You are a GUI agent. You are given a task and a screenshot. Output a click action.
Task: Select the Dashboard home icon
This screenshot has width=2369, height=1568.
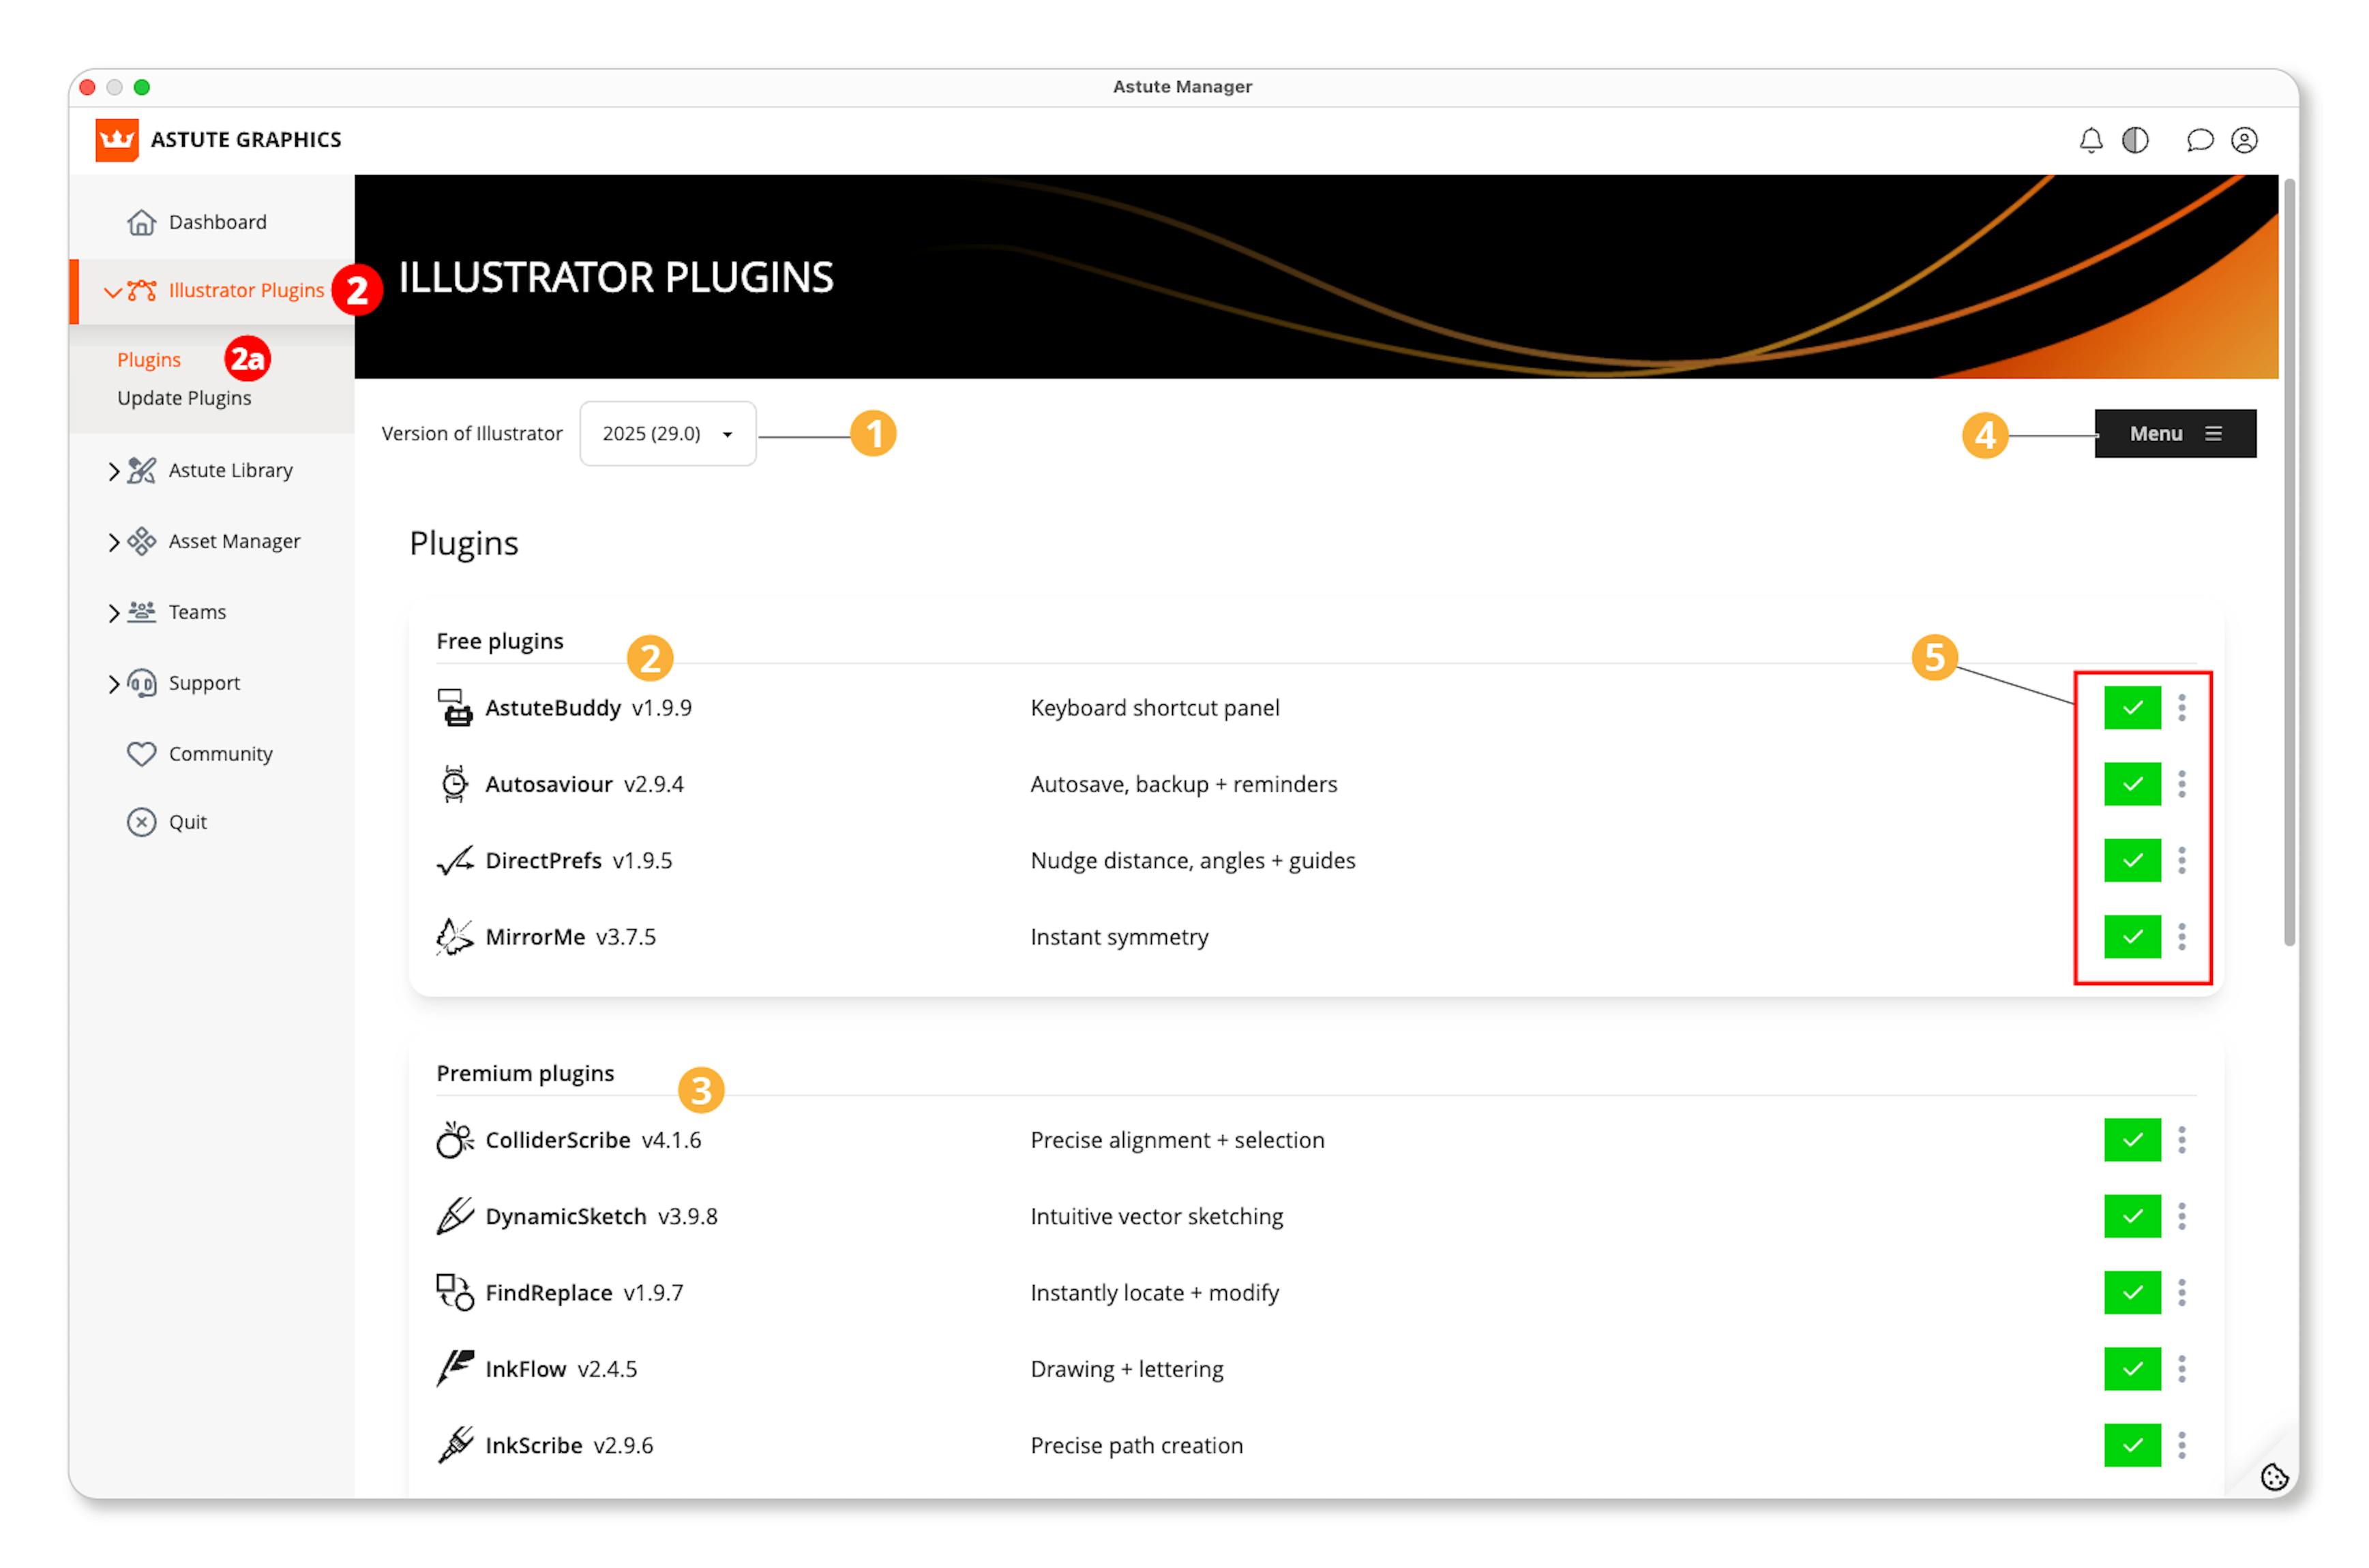pos(141,221)
